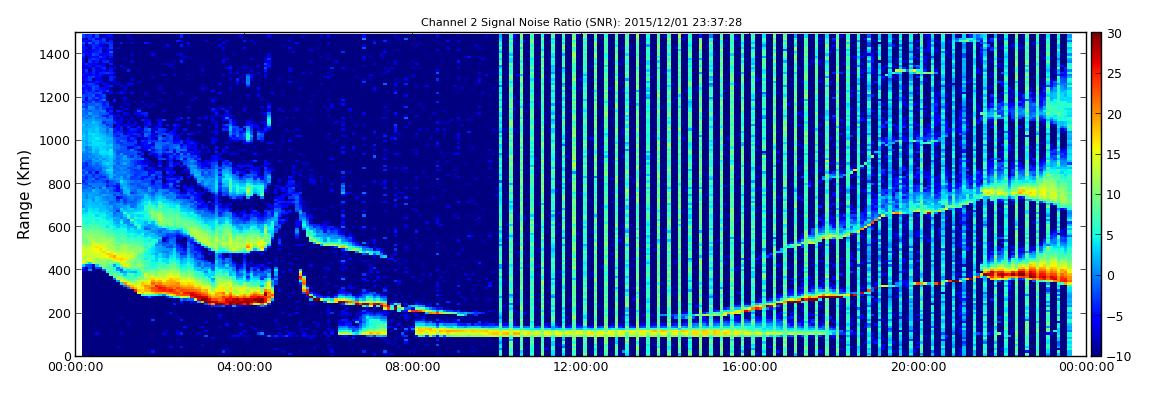Click the colorbar value −5

pos(1115,316)
